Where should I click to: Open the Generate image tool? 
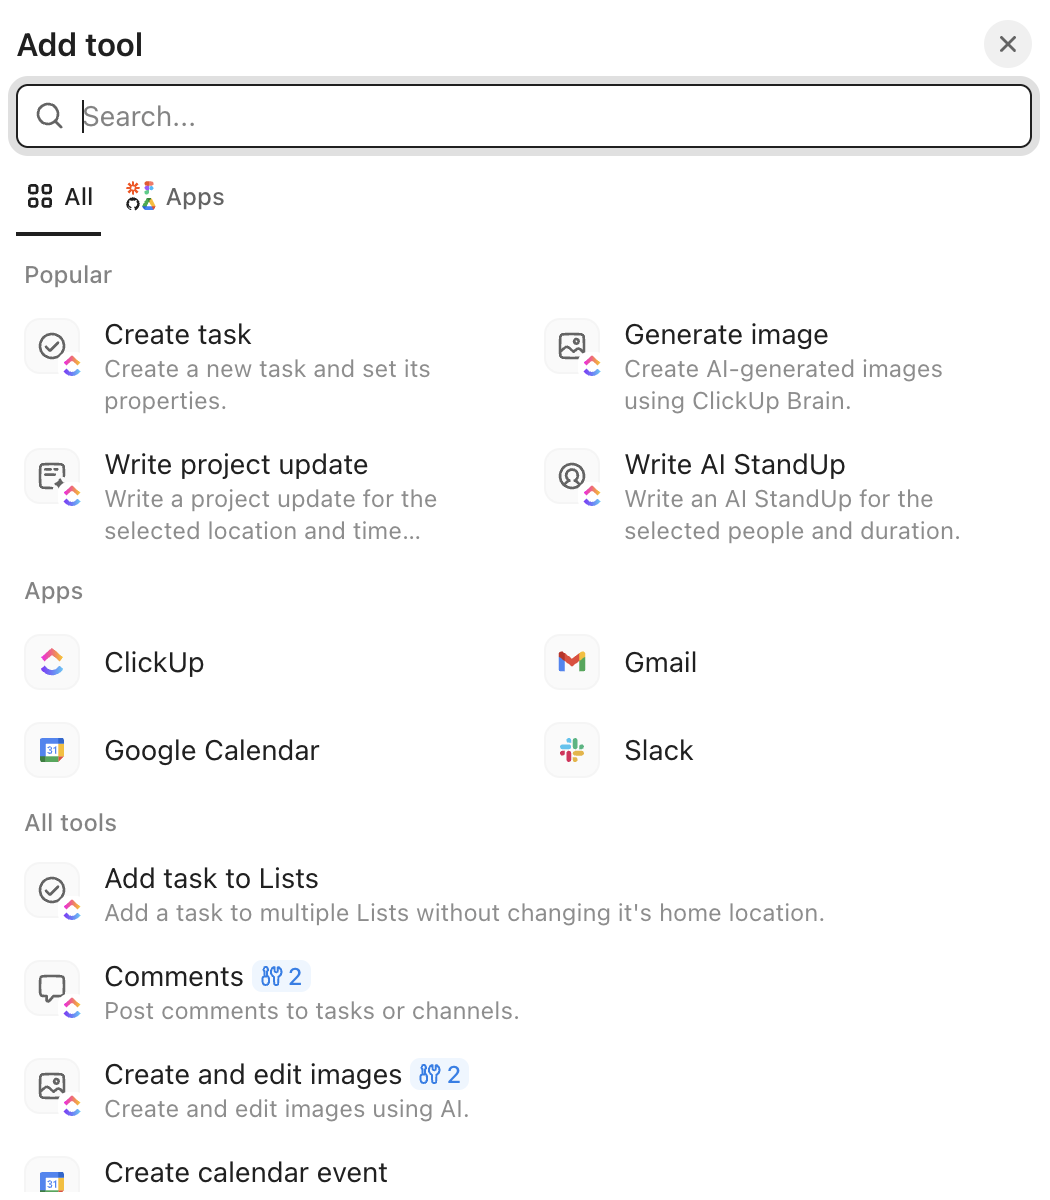[726, 334]
